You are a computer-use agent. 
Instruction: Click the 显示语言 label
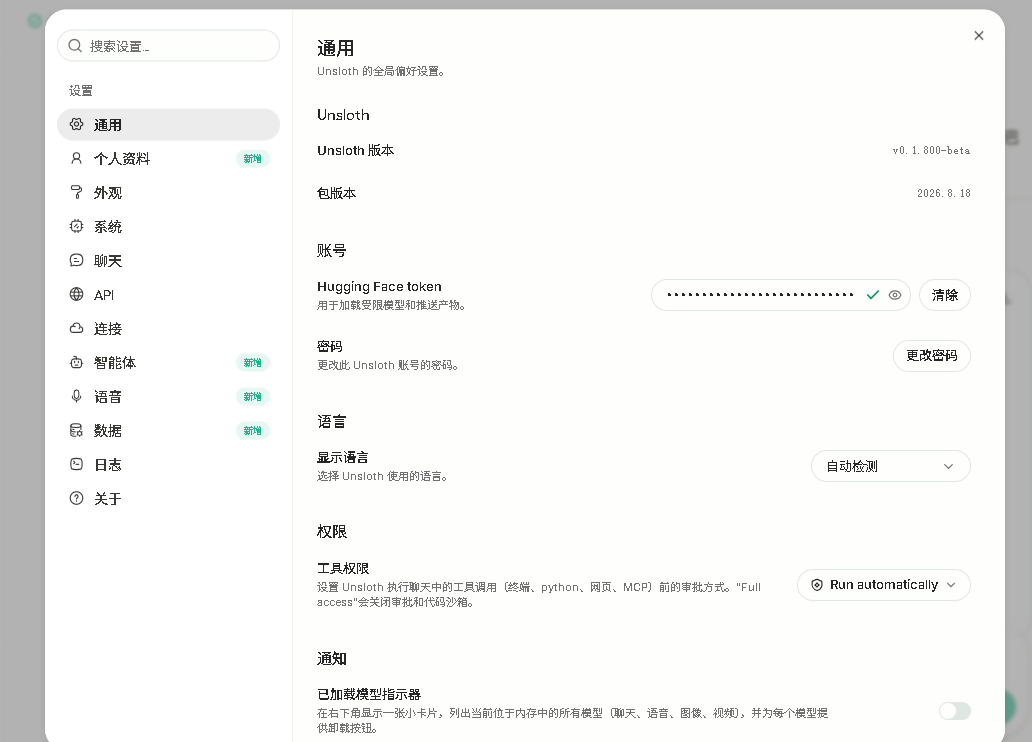coord(343,457)
